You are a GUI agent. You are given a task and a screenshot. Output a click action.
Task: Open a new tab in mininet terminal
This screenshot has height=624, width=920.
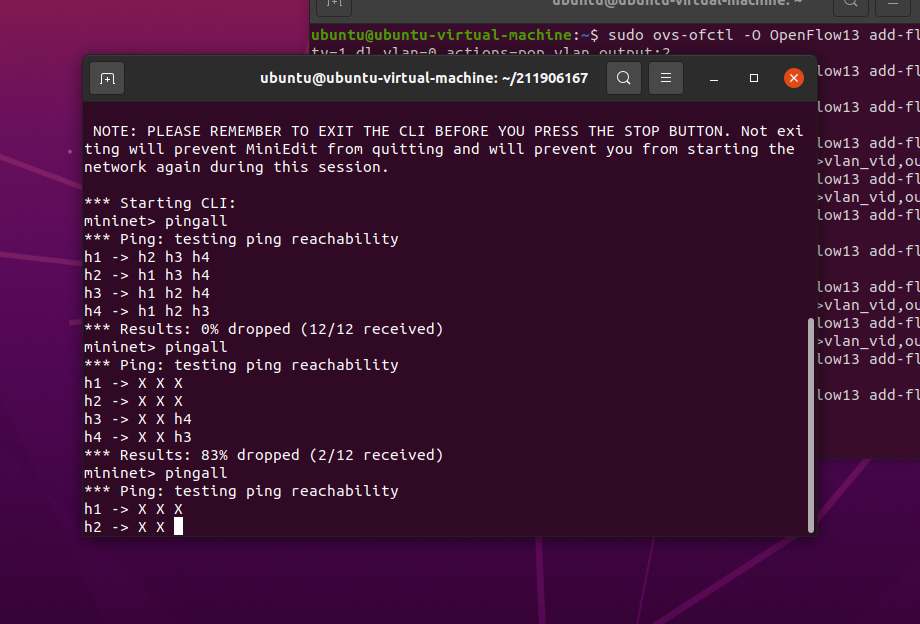pos(107,78)
